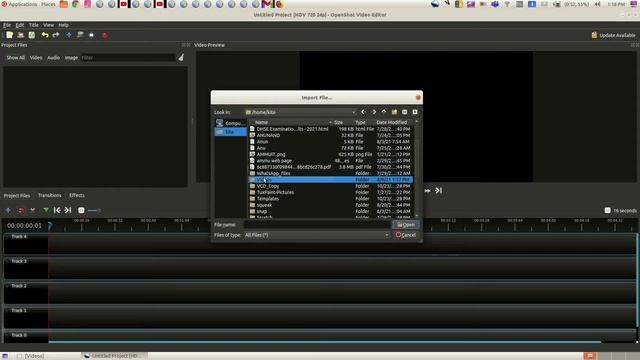Screen dimensions: 640x360
Task: Open the Places menu in top panel
Action: click(48, 4)
